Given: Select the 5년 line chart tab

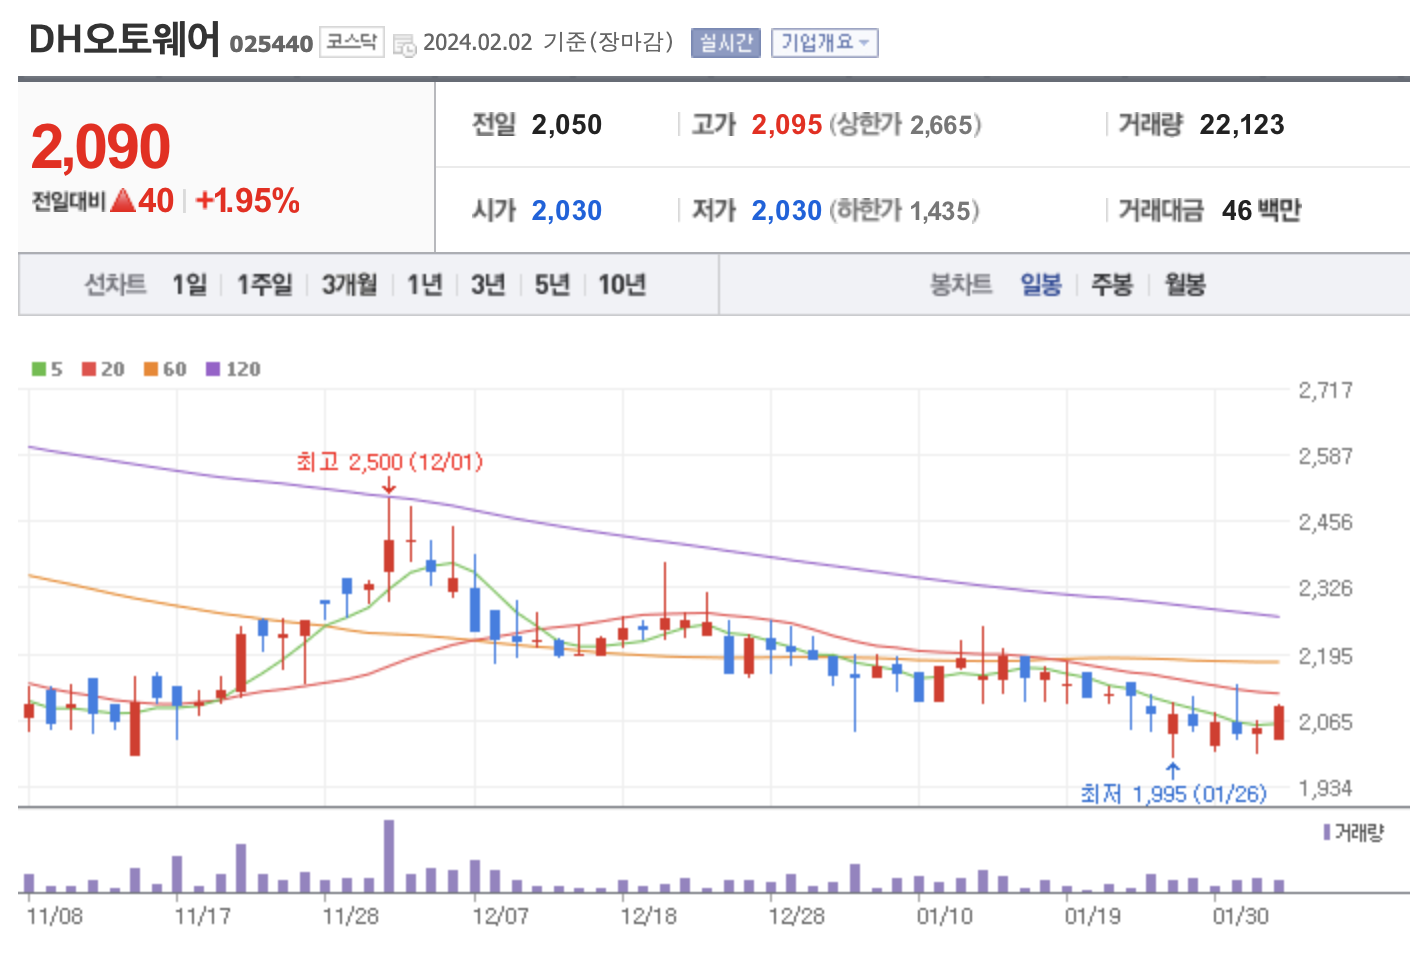Looking at the screenshot, I should (x=552, y=285).
